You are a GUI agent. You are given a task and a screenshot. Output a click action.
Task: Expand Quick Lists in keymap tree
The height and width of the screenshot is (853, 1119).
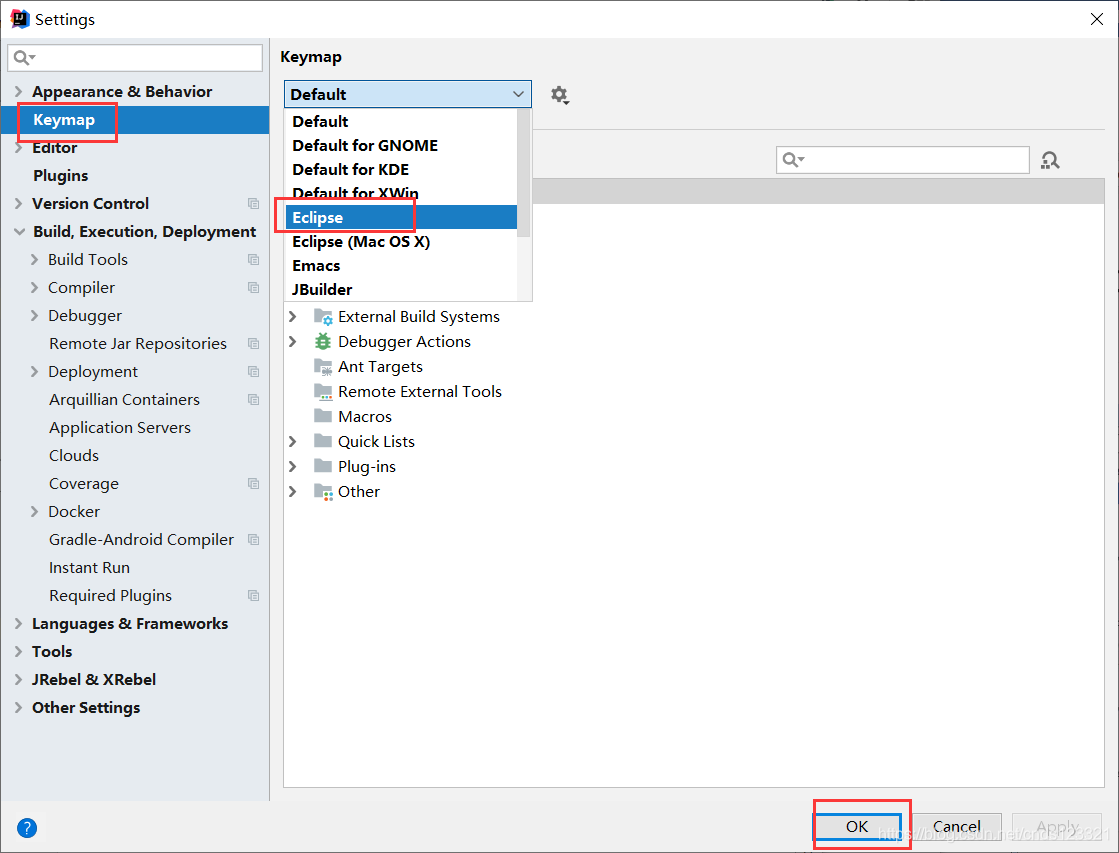click(293, 442)
